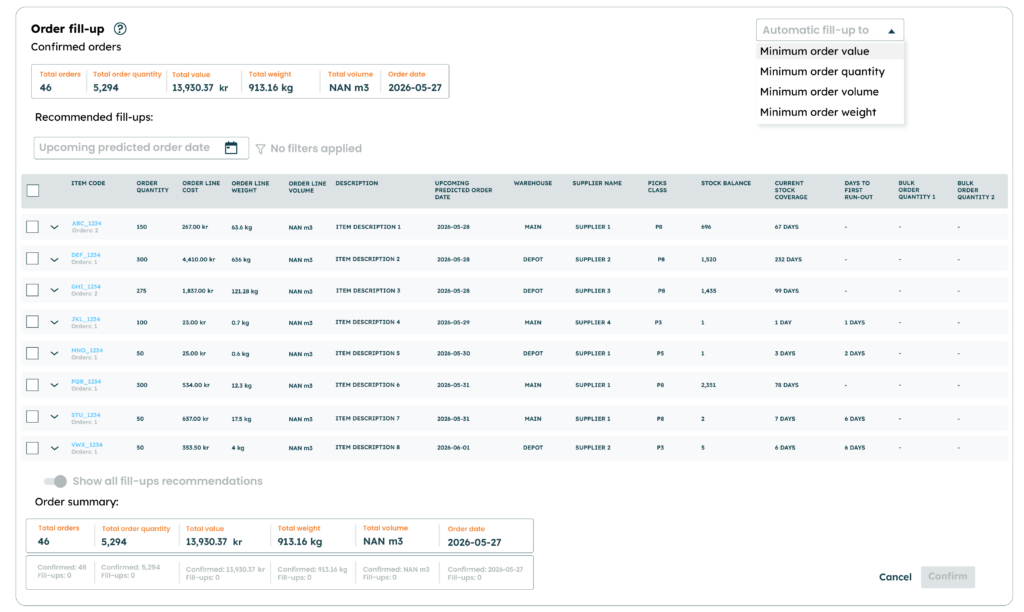
Task: Click the No filters applied label
Action: coord(315,149)
